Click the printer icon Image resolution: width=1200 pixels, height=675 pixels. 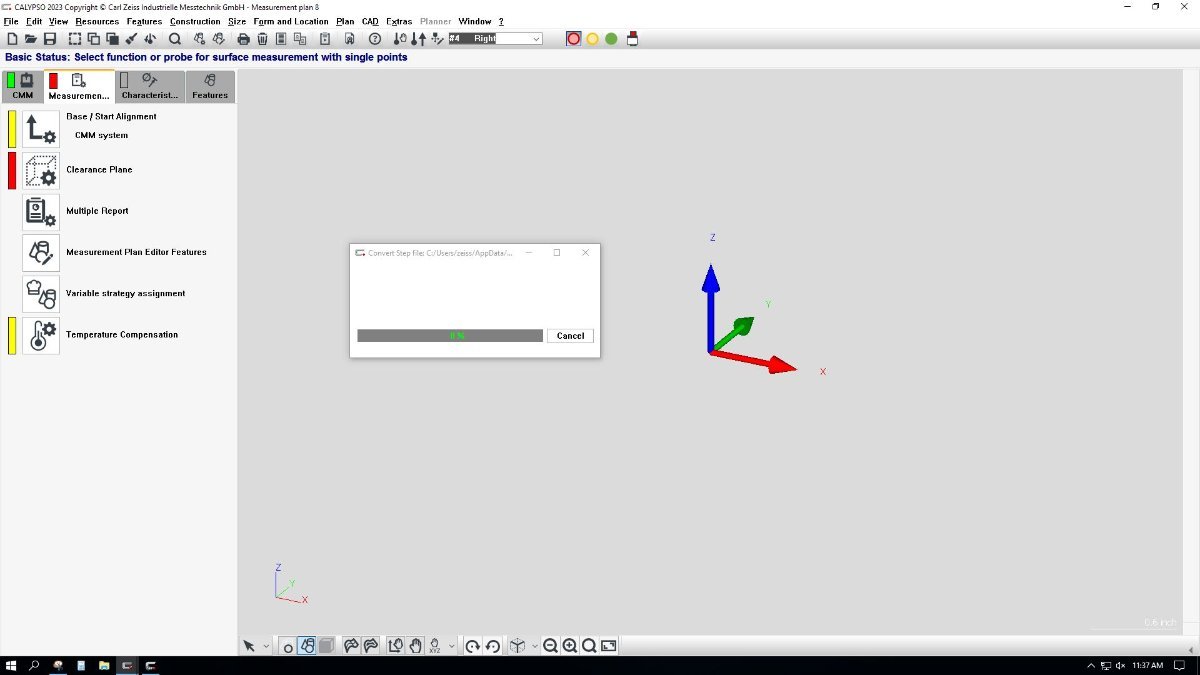(243, 39)
